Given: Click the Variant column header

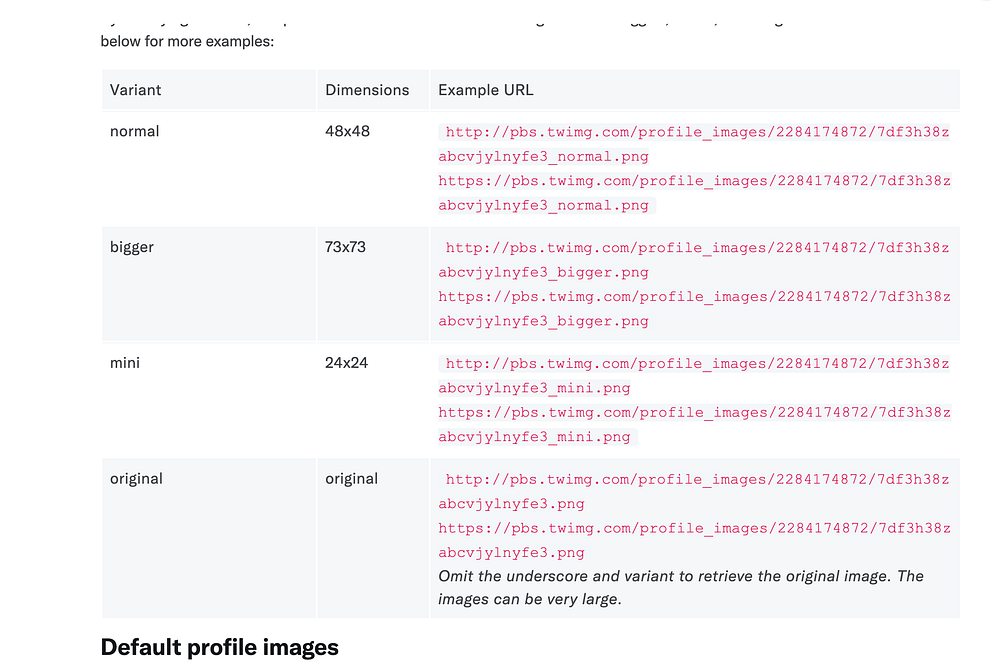Looking at the screenshot, I should (136, 90).
